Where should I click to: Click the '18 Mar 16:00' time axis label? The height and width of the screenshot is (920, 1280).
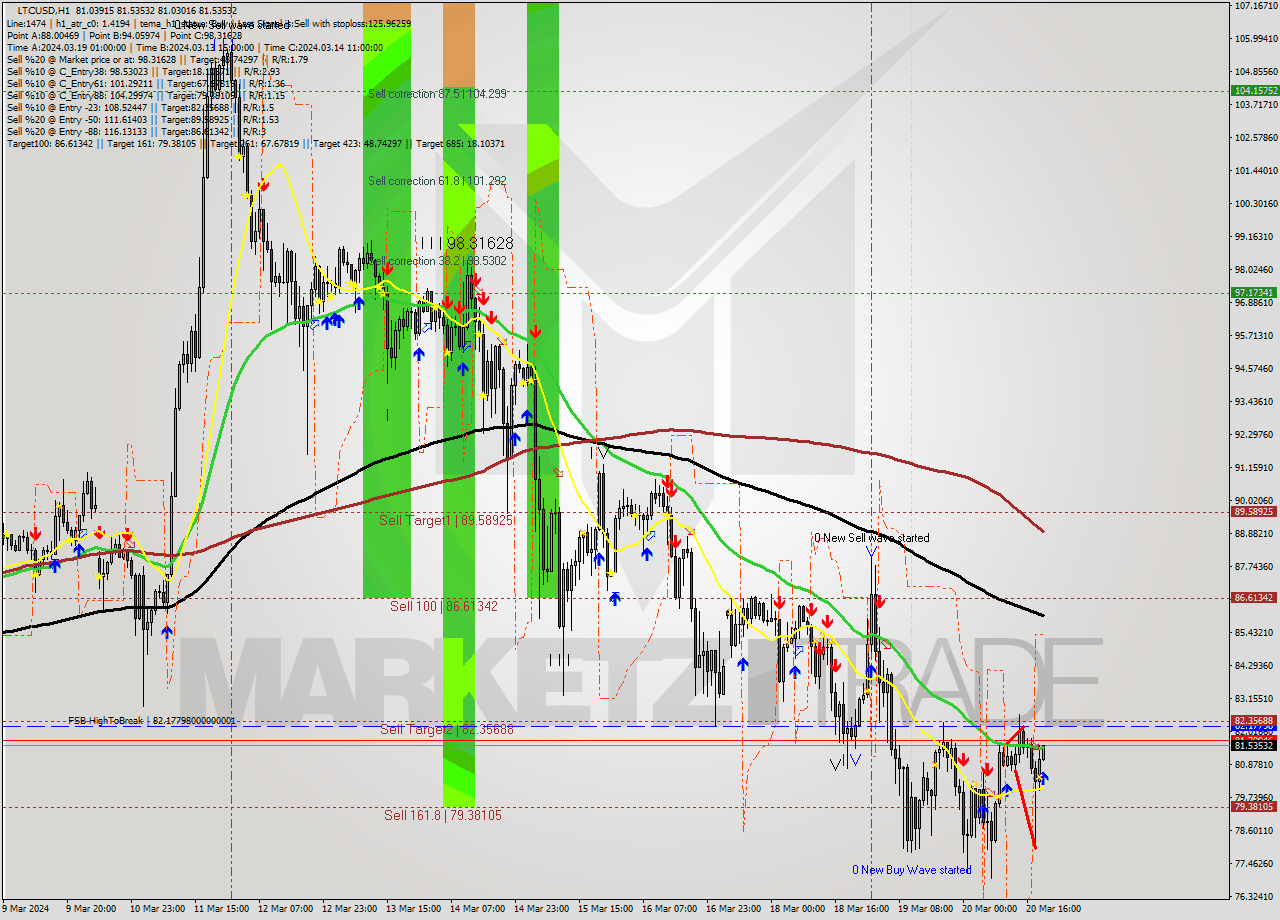(863, 909)
